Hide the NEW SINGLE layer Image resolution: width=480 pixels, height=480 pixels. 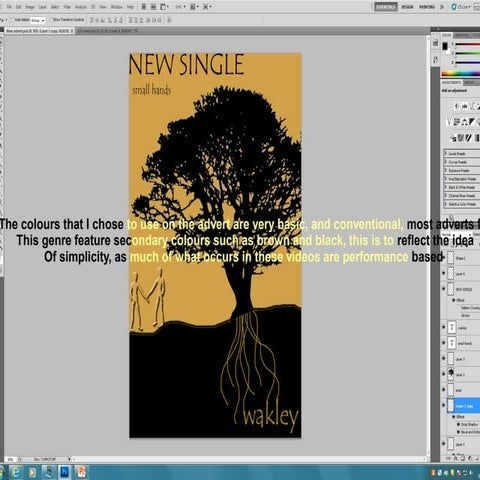tap(444, 289)
